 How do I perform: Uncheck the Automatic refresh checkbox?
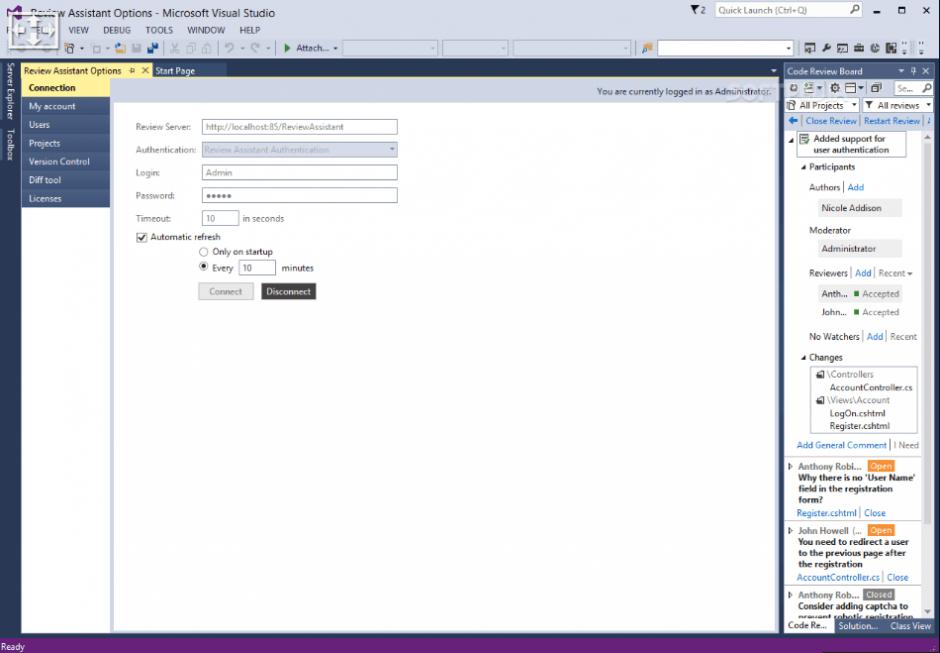pos(142,237)
